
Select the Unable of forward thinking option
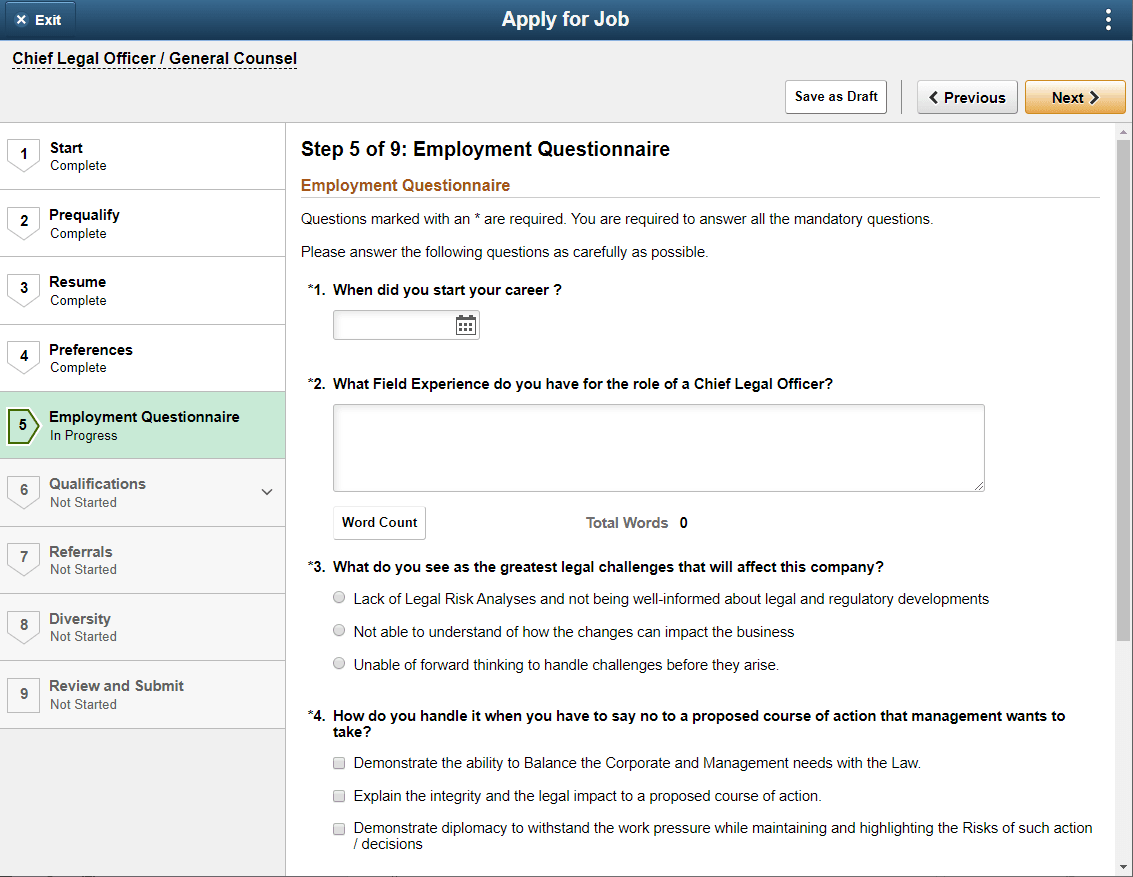[339, 663]
